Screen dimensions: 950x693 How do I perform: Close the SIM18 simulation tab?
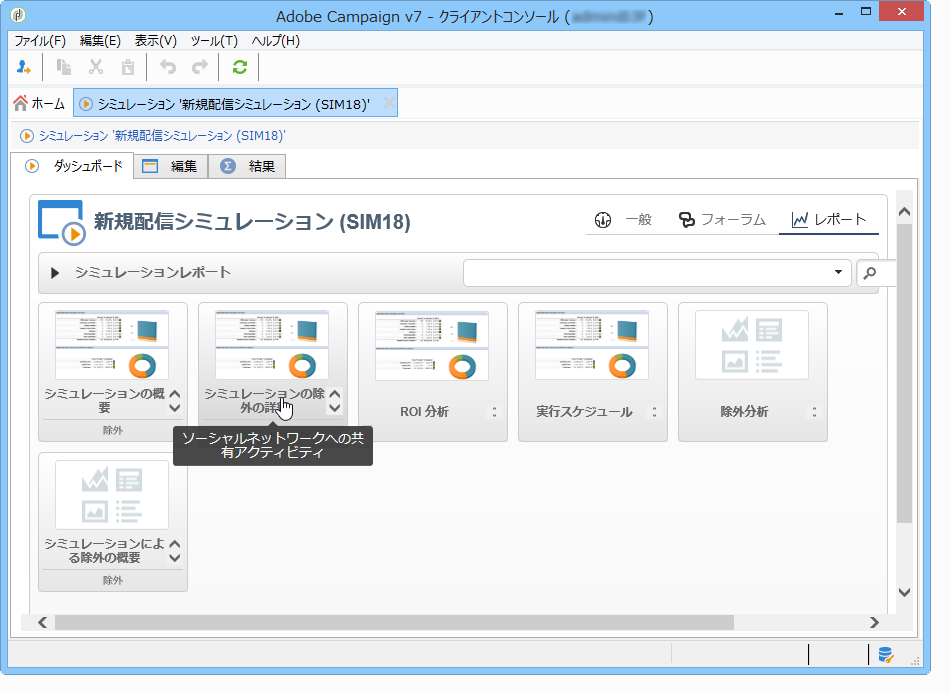click(x=389, y=104)
